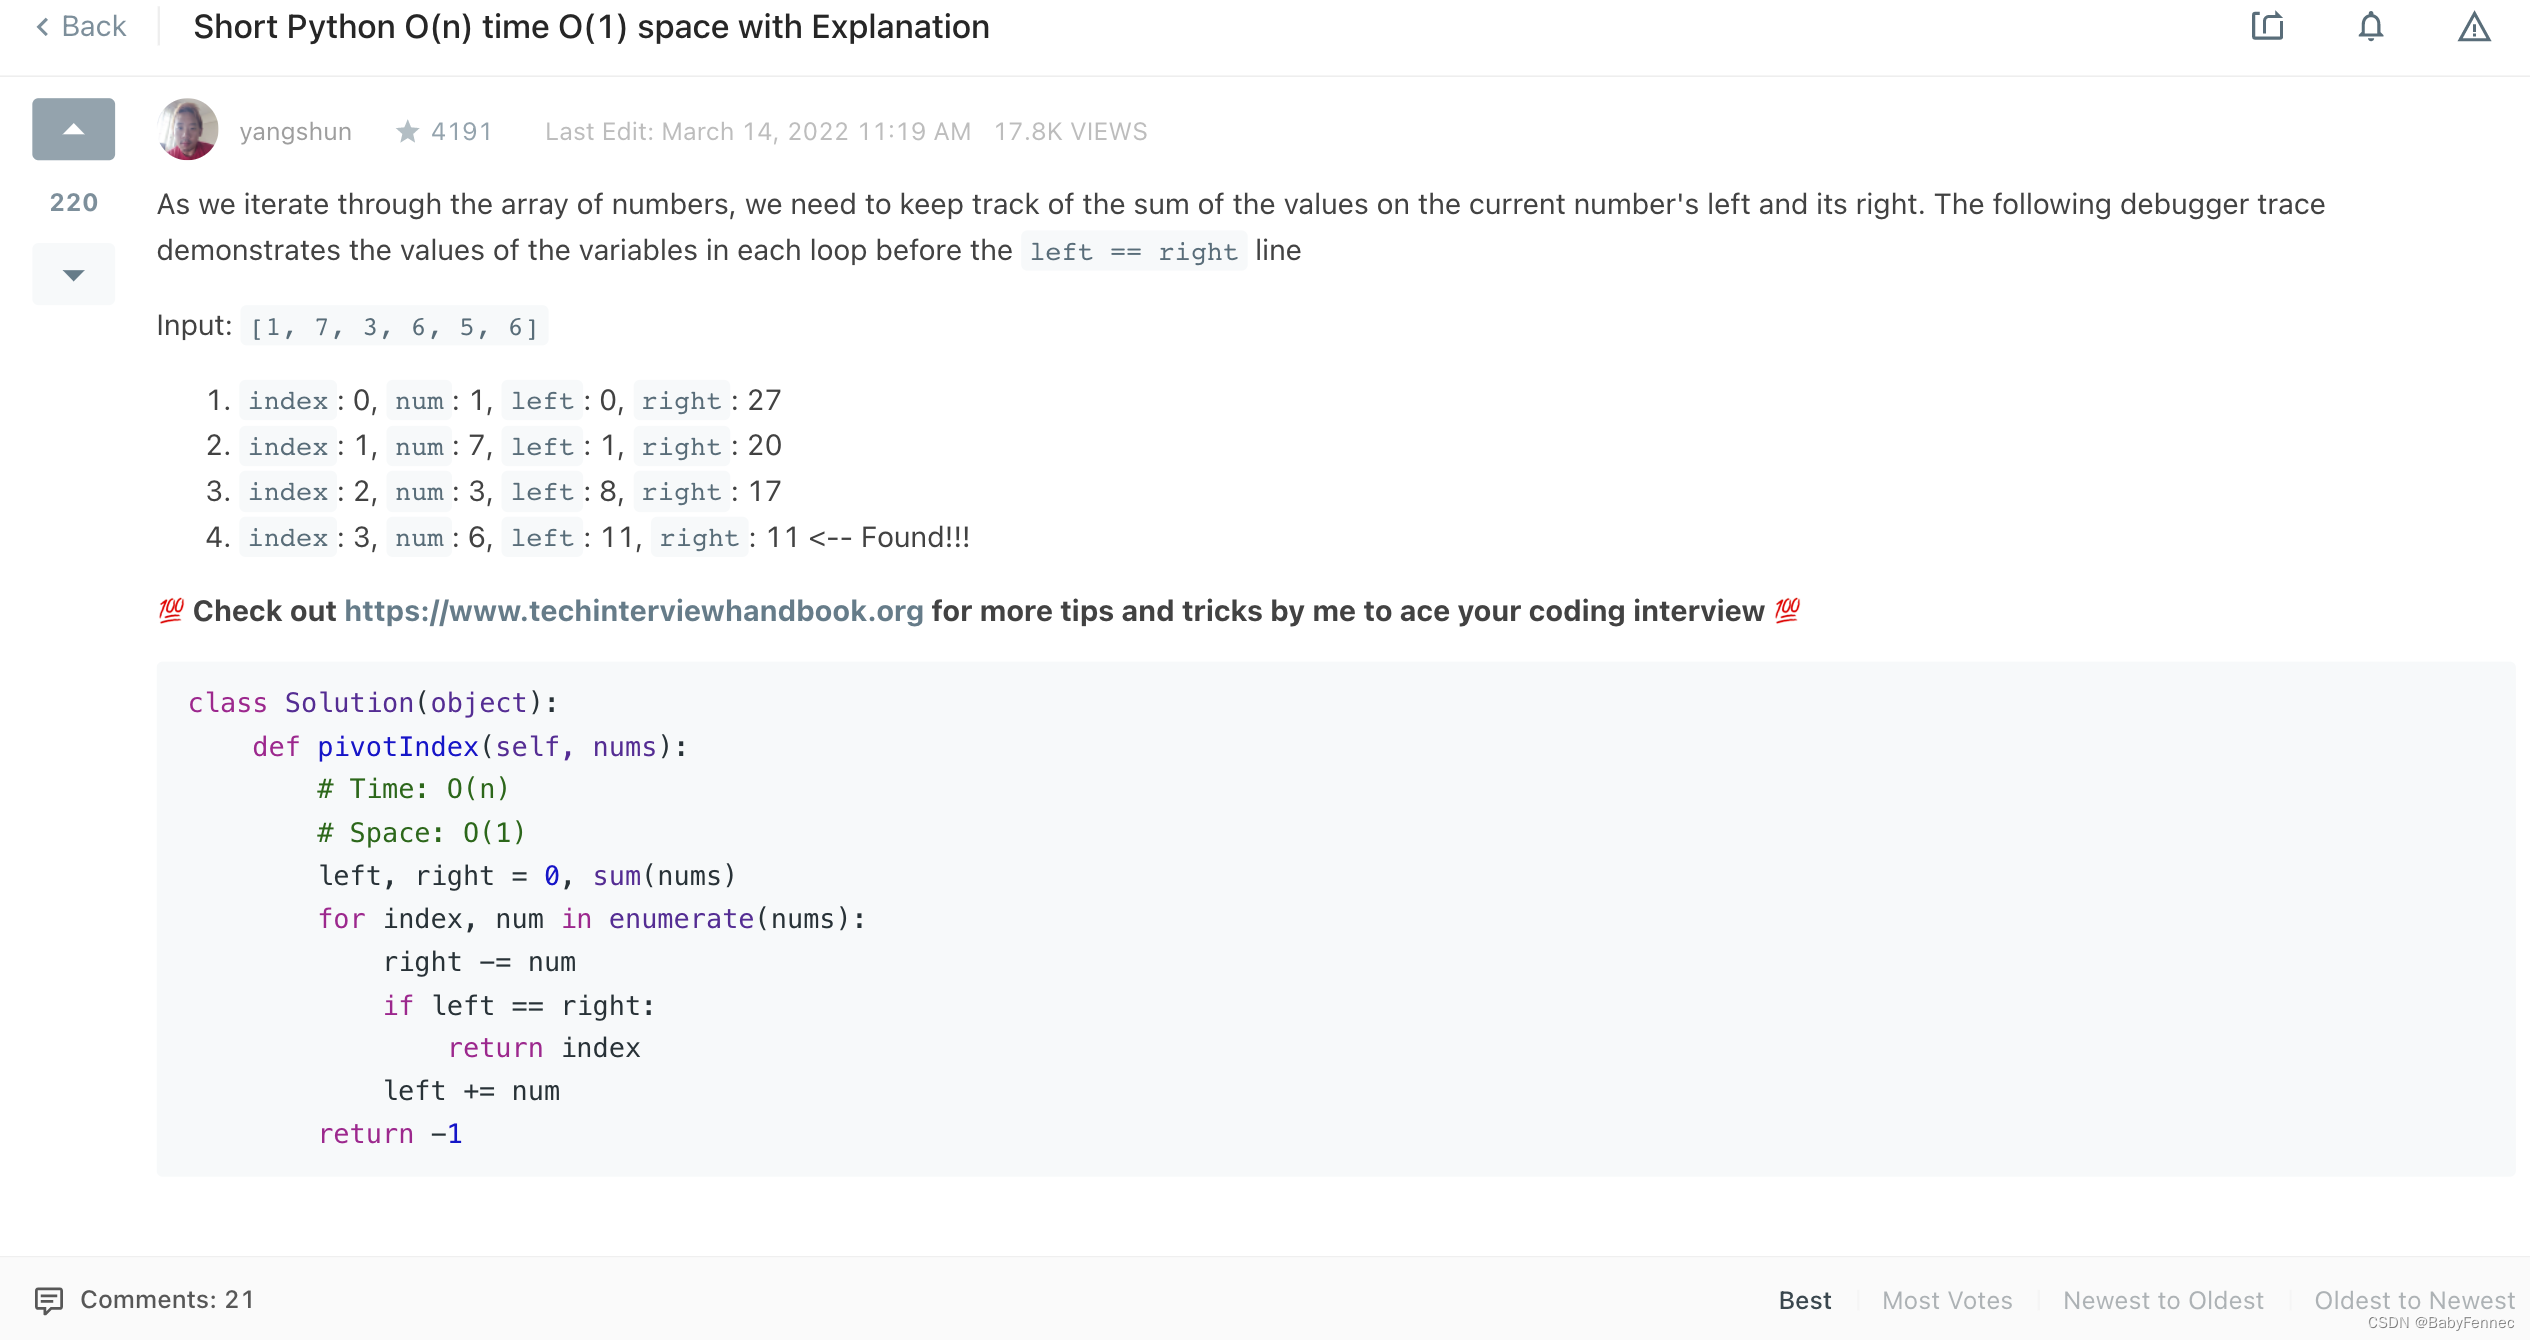Click the notification bell icon
Viewport: 2530px width, 1340px height.
pyautogui.click(x=2371, y=27)
